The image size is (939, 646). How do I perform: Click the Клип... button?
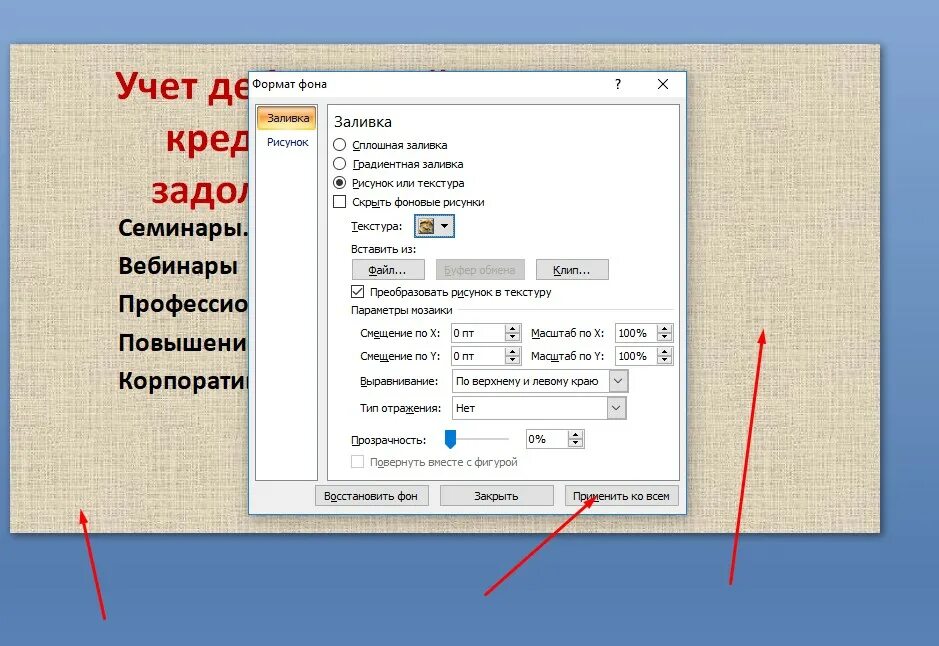click(x=572, y=270)
